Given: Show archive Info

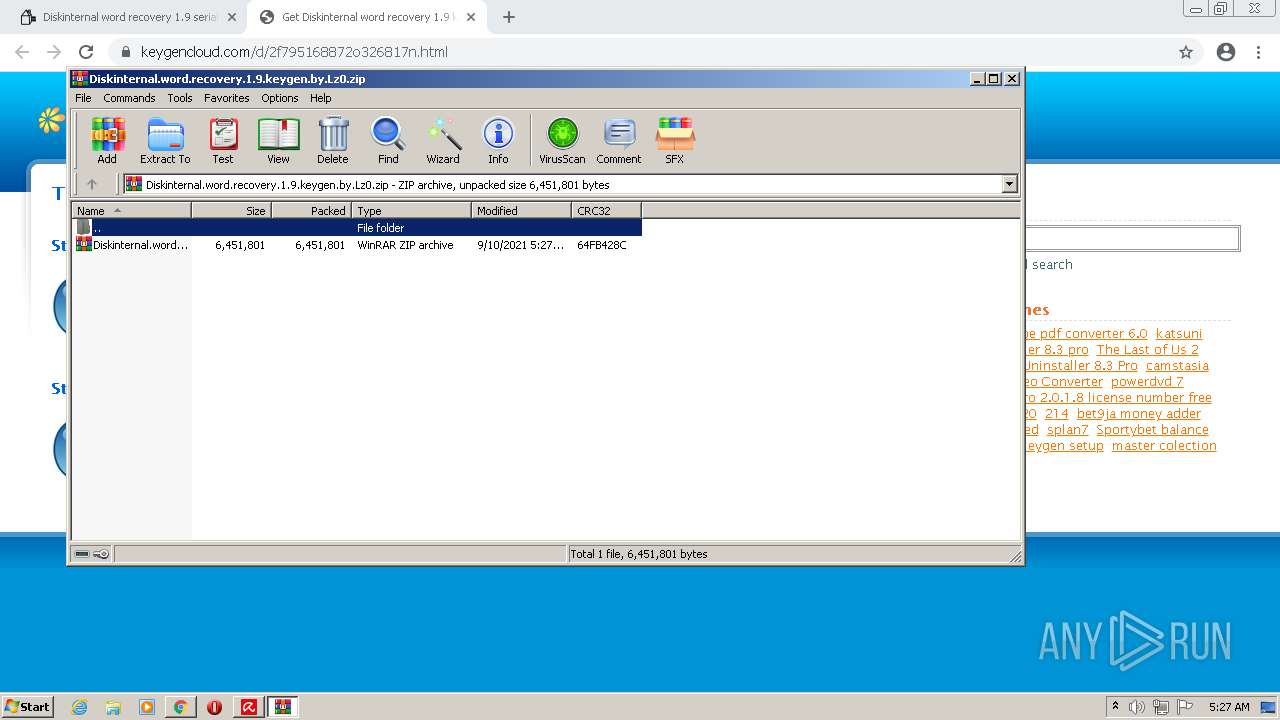Looking at the screenshot, I should pos(498,140).
